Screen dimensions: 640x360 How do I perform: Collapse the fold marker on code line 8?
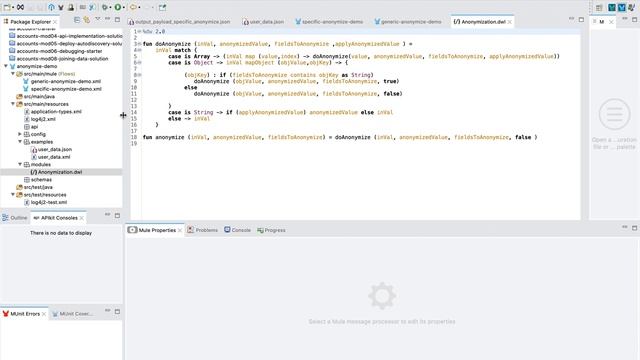coord(140,75)
